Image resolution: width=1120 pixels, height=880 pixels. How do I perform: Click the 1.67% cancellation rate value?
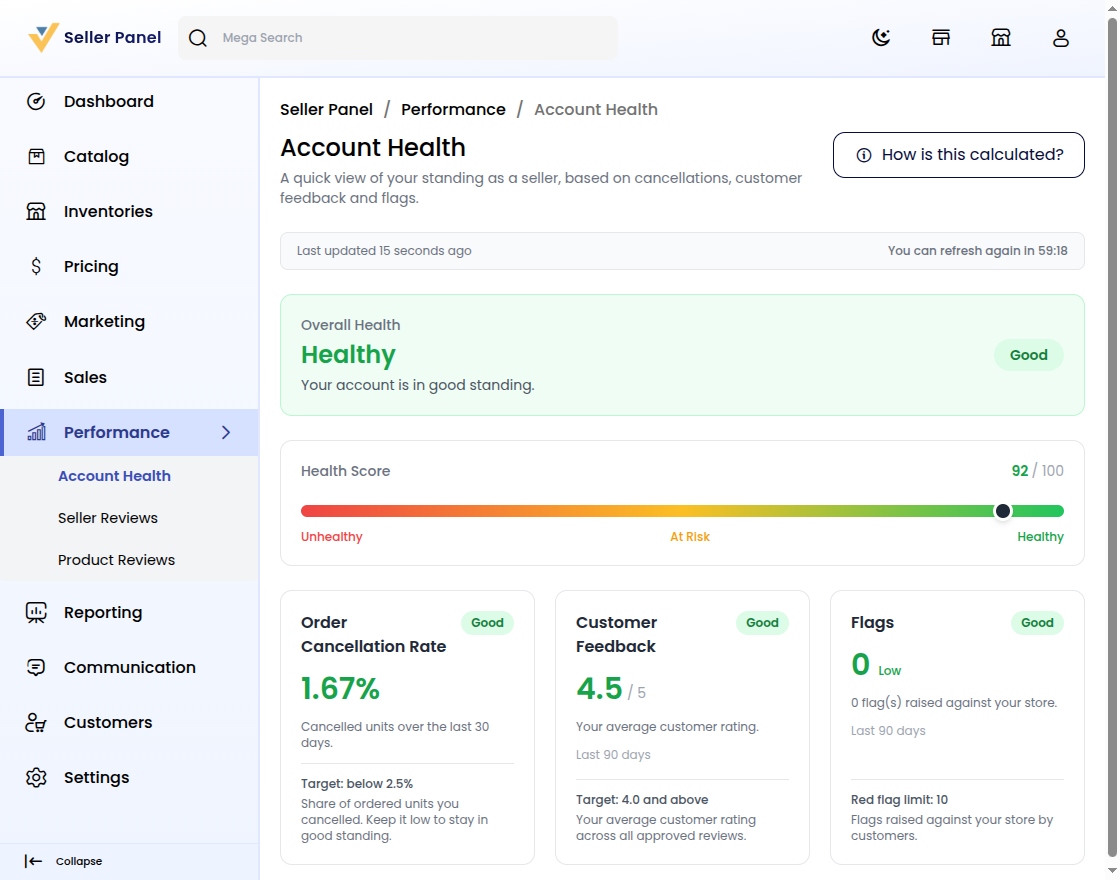(x=340, y=689)
